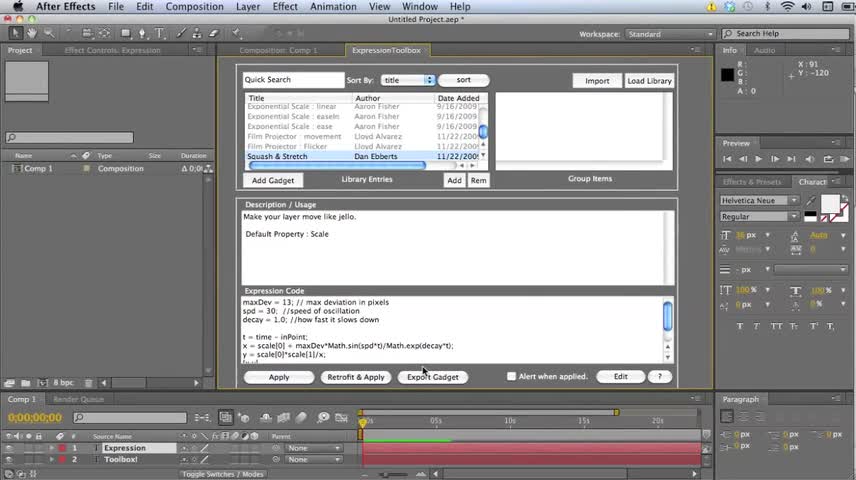The image size is (856, 480).
Task: Toggle Motion Blur switch in timeline
Action: click(x=301, y=418)
